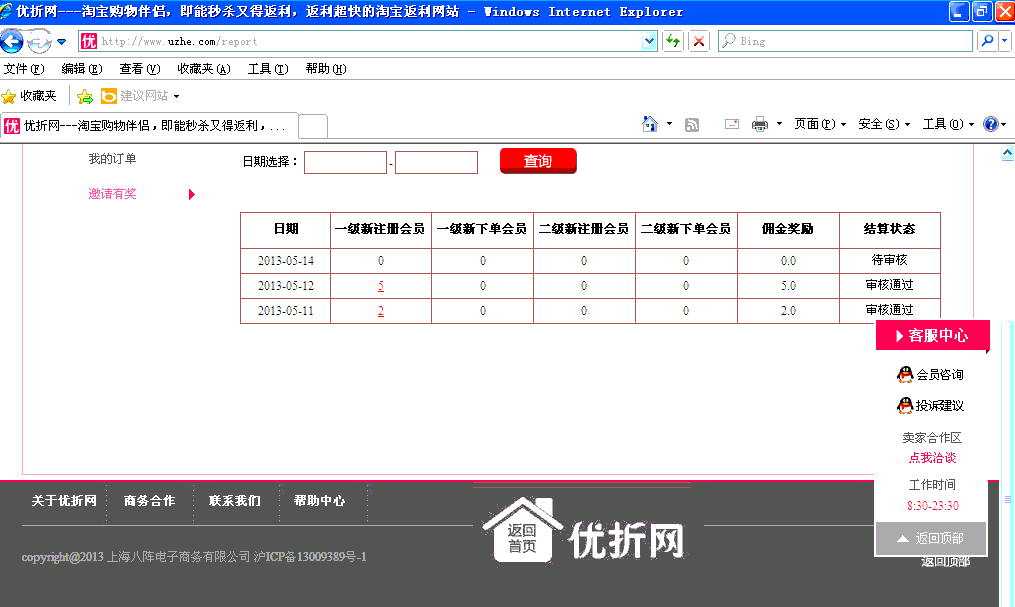Click the IE Back navigation button

click(x=12, y=41)
